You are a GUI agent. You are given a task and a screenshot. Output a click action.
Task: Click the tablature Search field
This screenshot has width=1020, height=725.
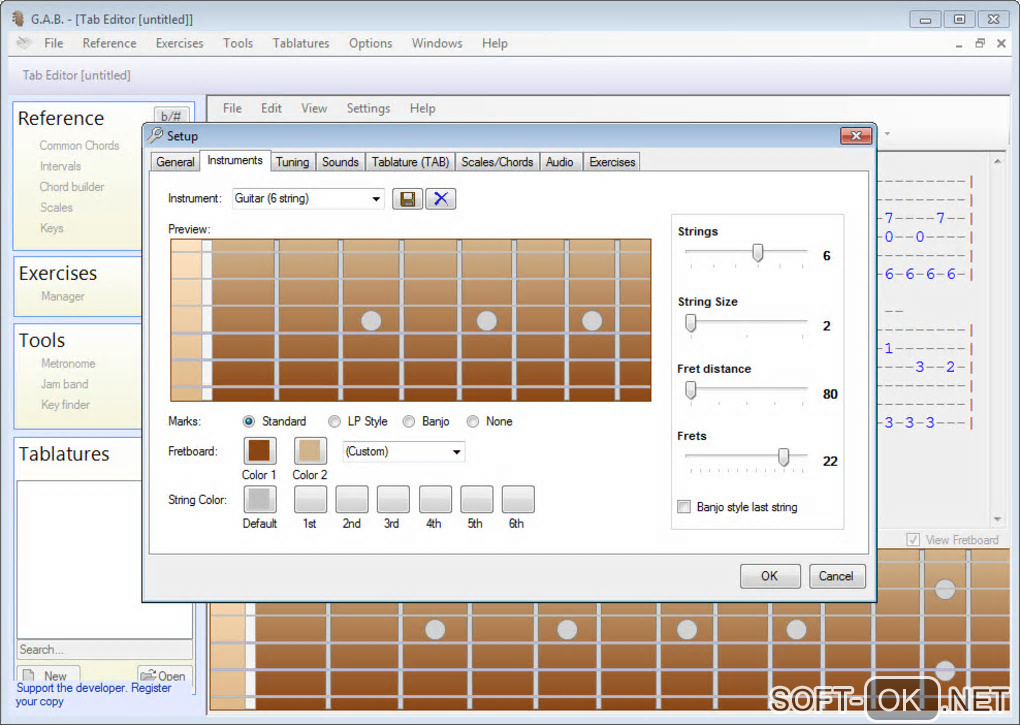pos(104,650)
